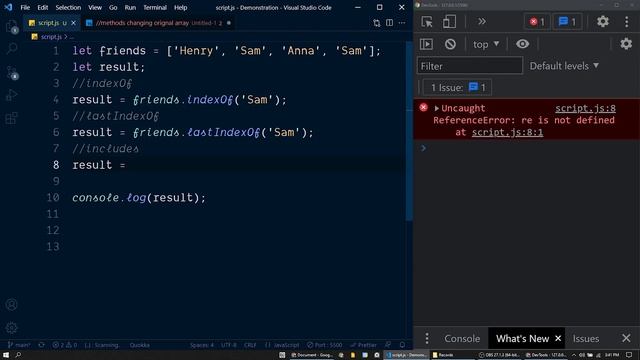The width and height of the screenshot is (640, 360).
Task: Open the script.js:8 link in error header
Action: [585, 108]
